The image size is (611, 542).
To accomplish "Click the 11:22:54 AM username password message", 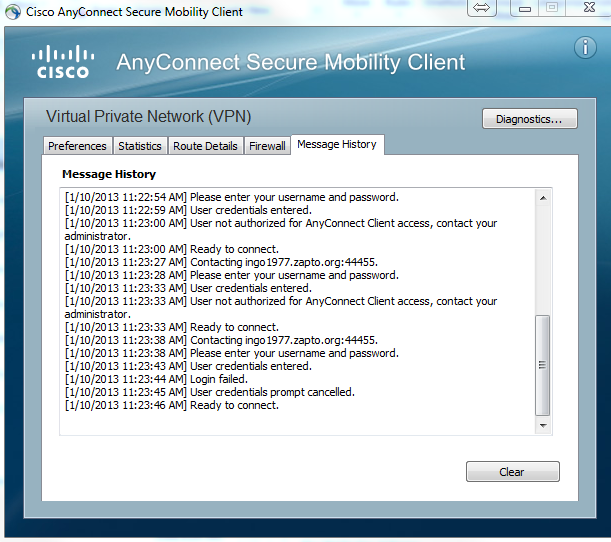I will [231, 197].
